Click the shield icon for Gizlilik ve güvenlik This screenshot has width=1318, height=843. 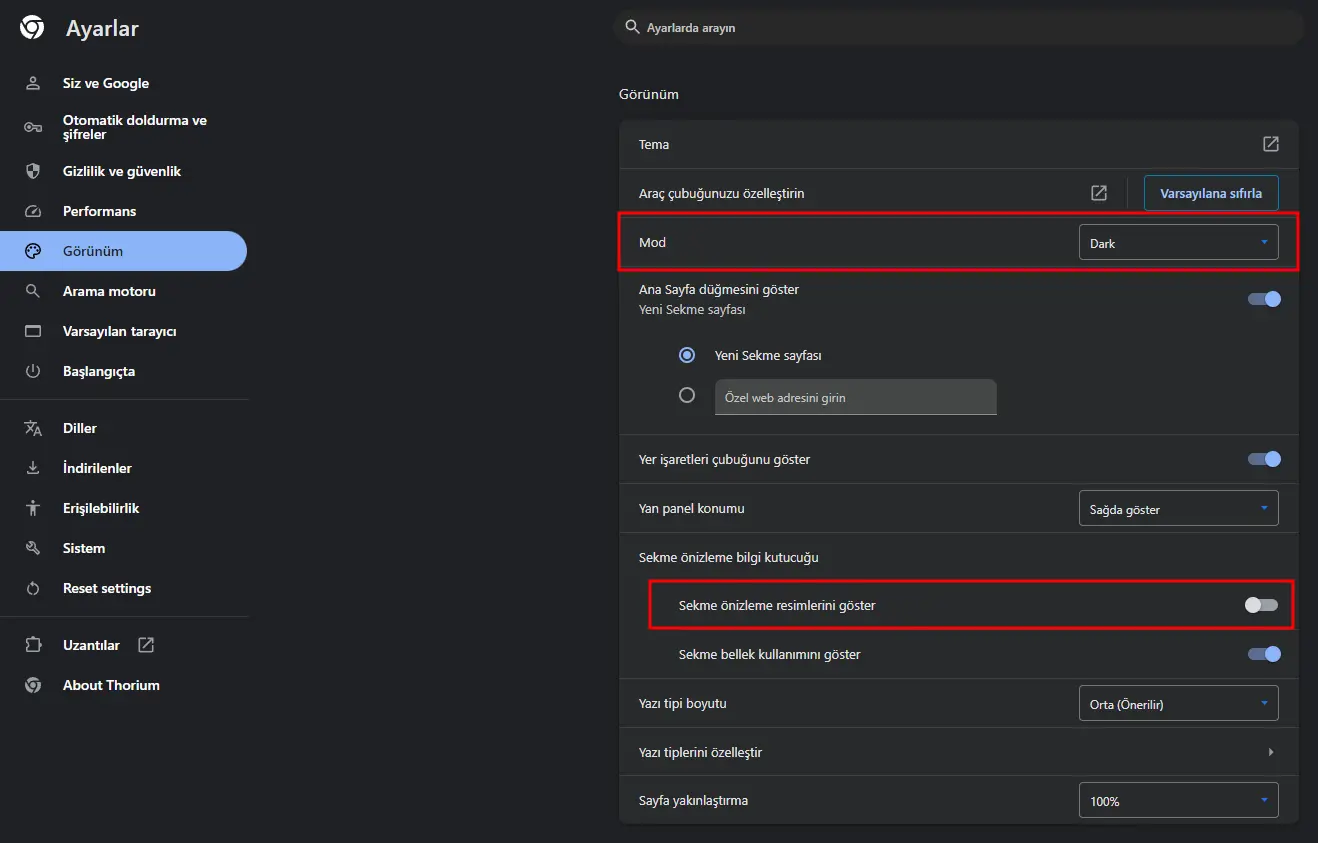[33, 171]
